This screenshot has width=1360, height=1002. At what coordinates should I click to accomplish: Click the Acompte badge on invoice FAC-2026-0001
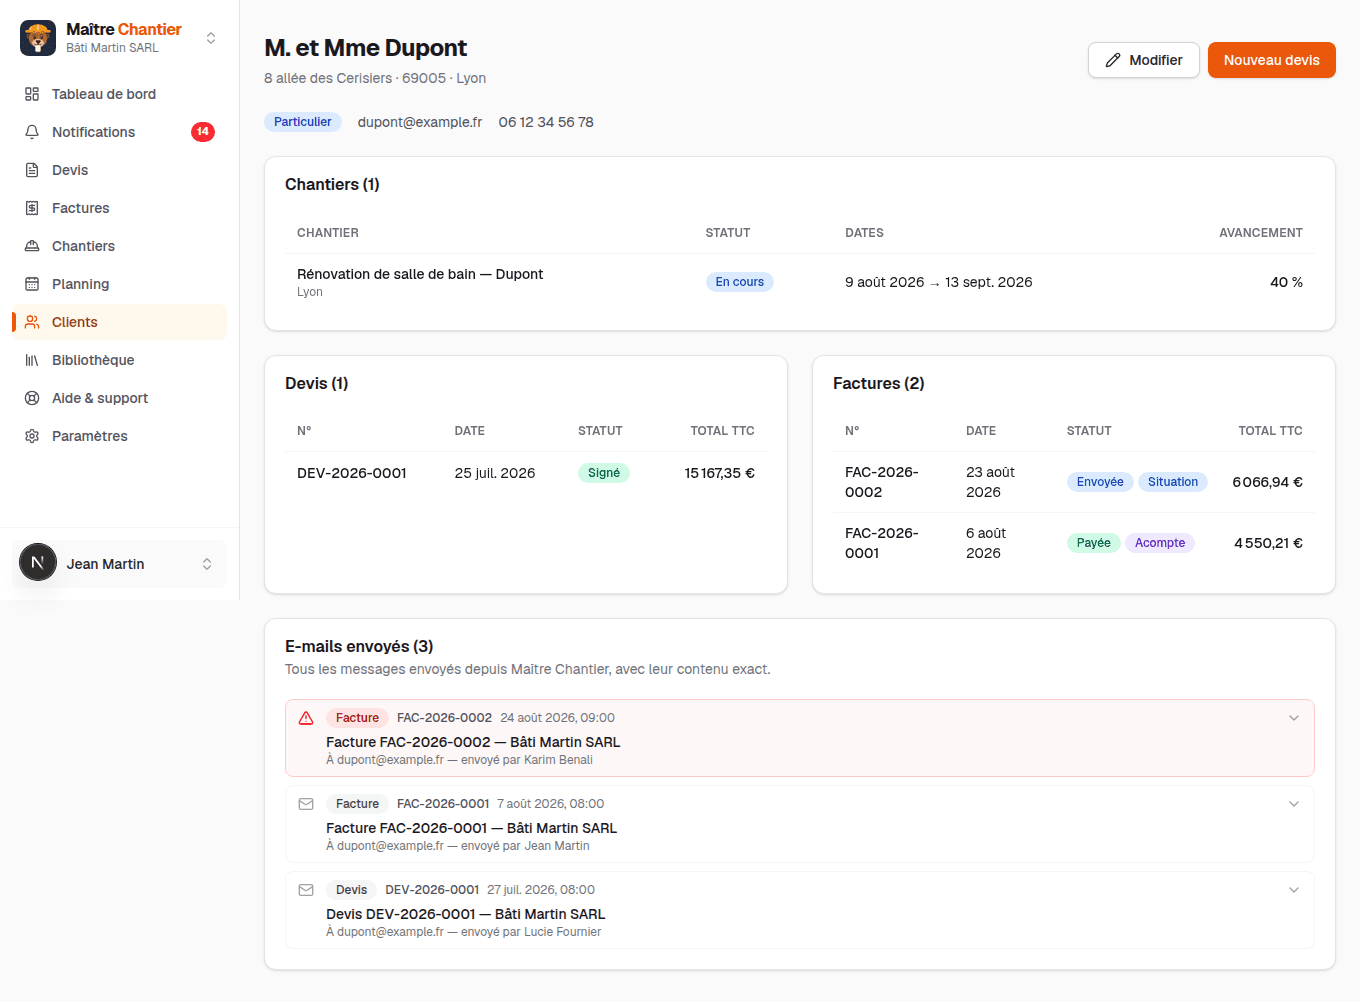point(1160,543)
